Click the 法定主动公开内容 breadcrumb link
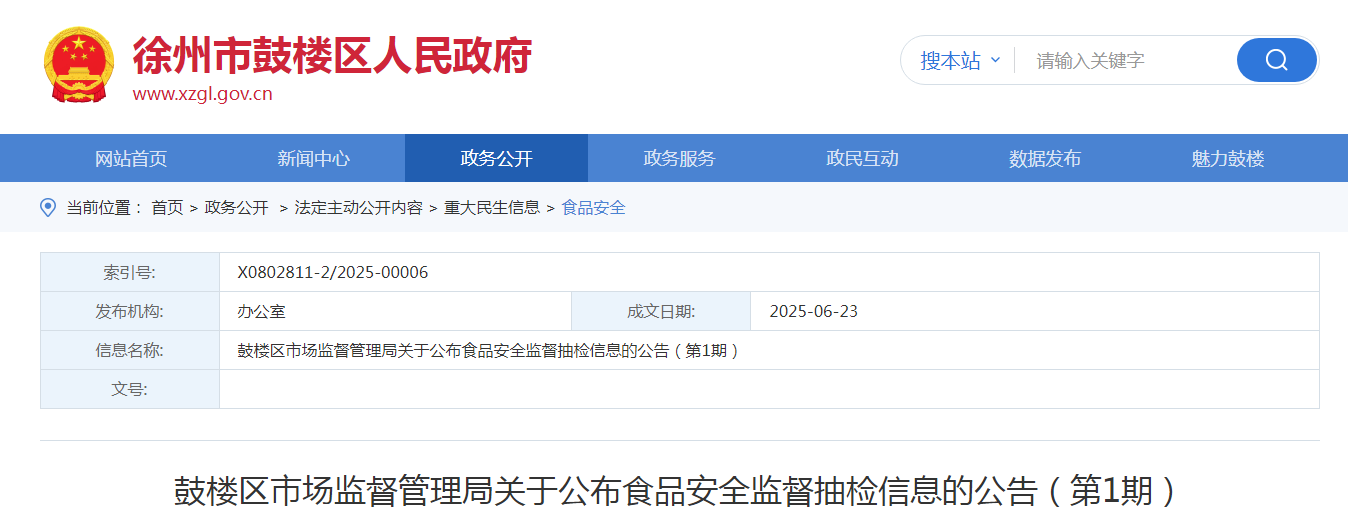Viewport: 1348px width, 518px height. point(358,208)
